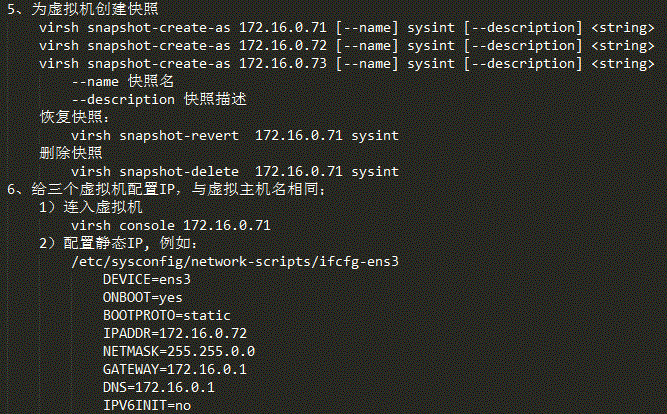This screenshot has height=414, width=667.
Task: Click the ifcfg-ens3 file path line
Action: 235,261
